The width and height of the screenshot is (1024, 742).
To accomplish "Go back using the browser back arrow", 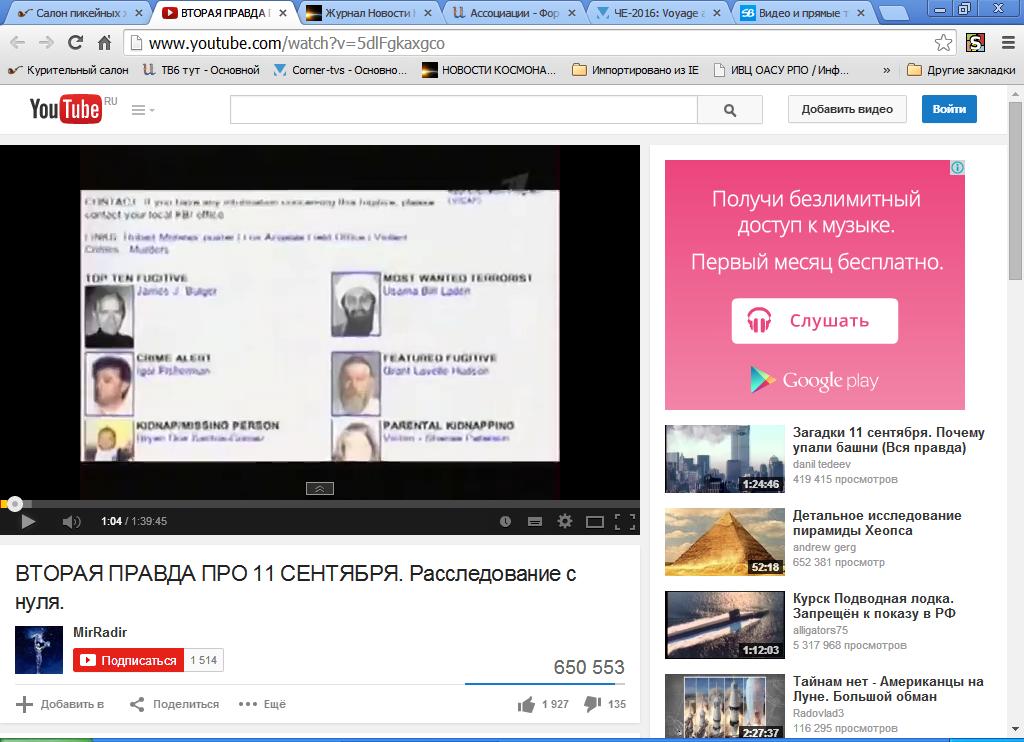I will click(17, 43).
